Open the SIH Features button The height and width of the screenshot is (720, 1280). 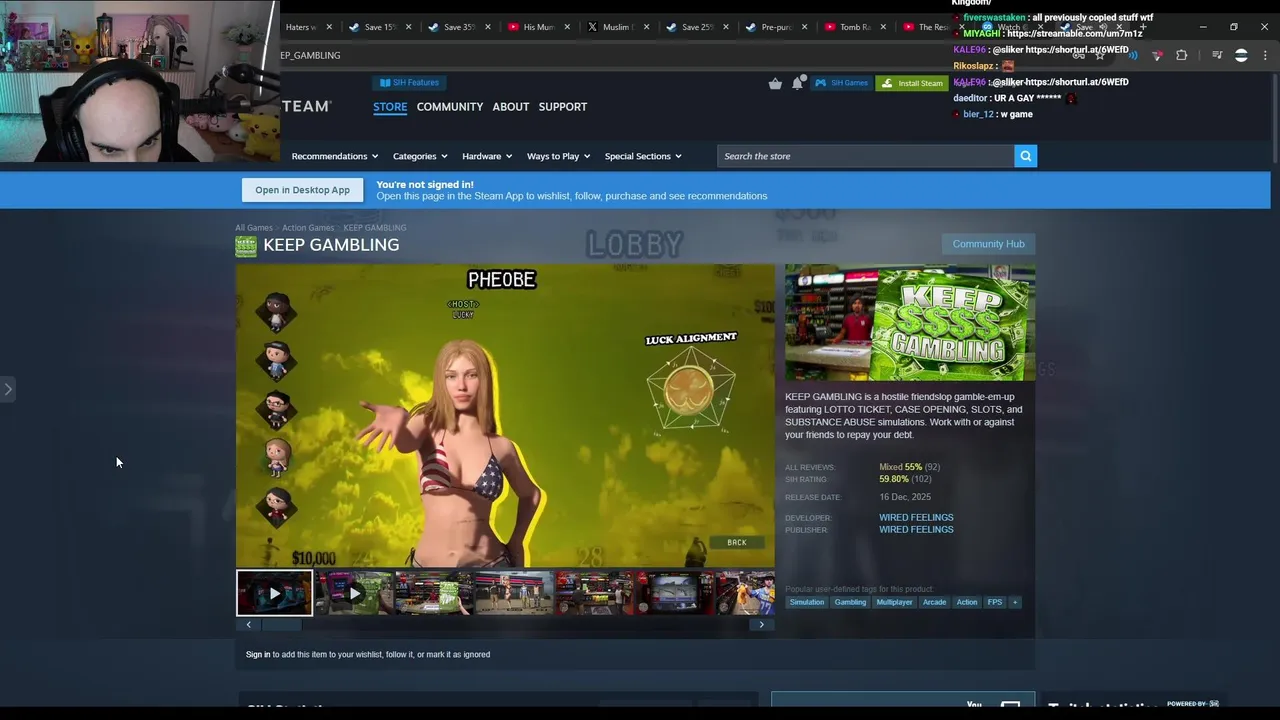click(x=409, y=83)
